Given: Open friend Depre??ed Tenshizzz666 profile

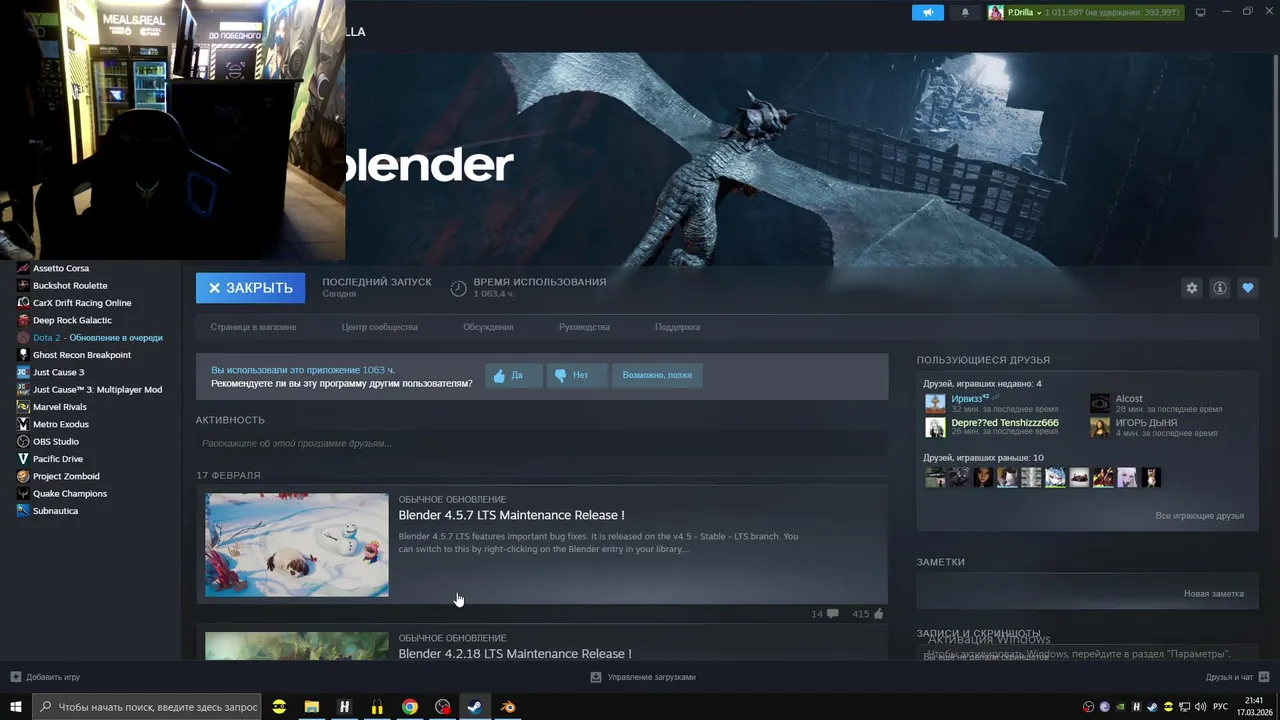Looking at the screenshot, I should coord(1005,423).
